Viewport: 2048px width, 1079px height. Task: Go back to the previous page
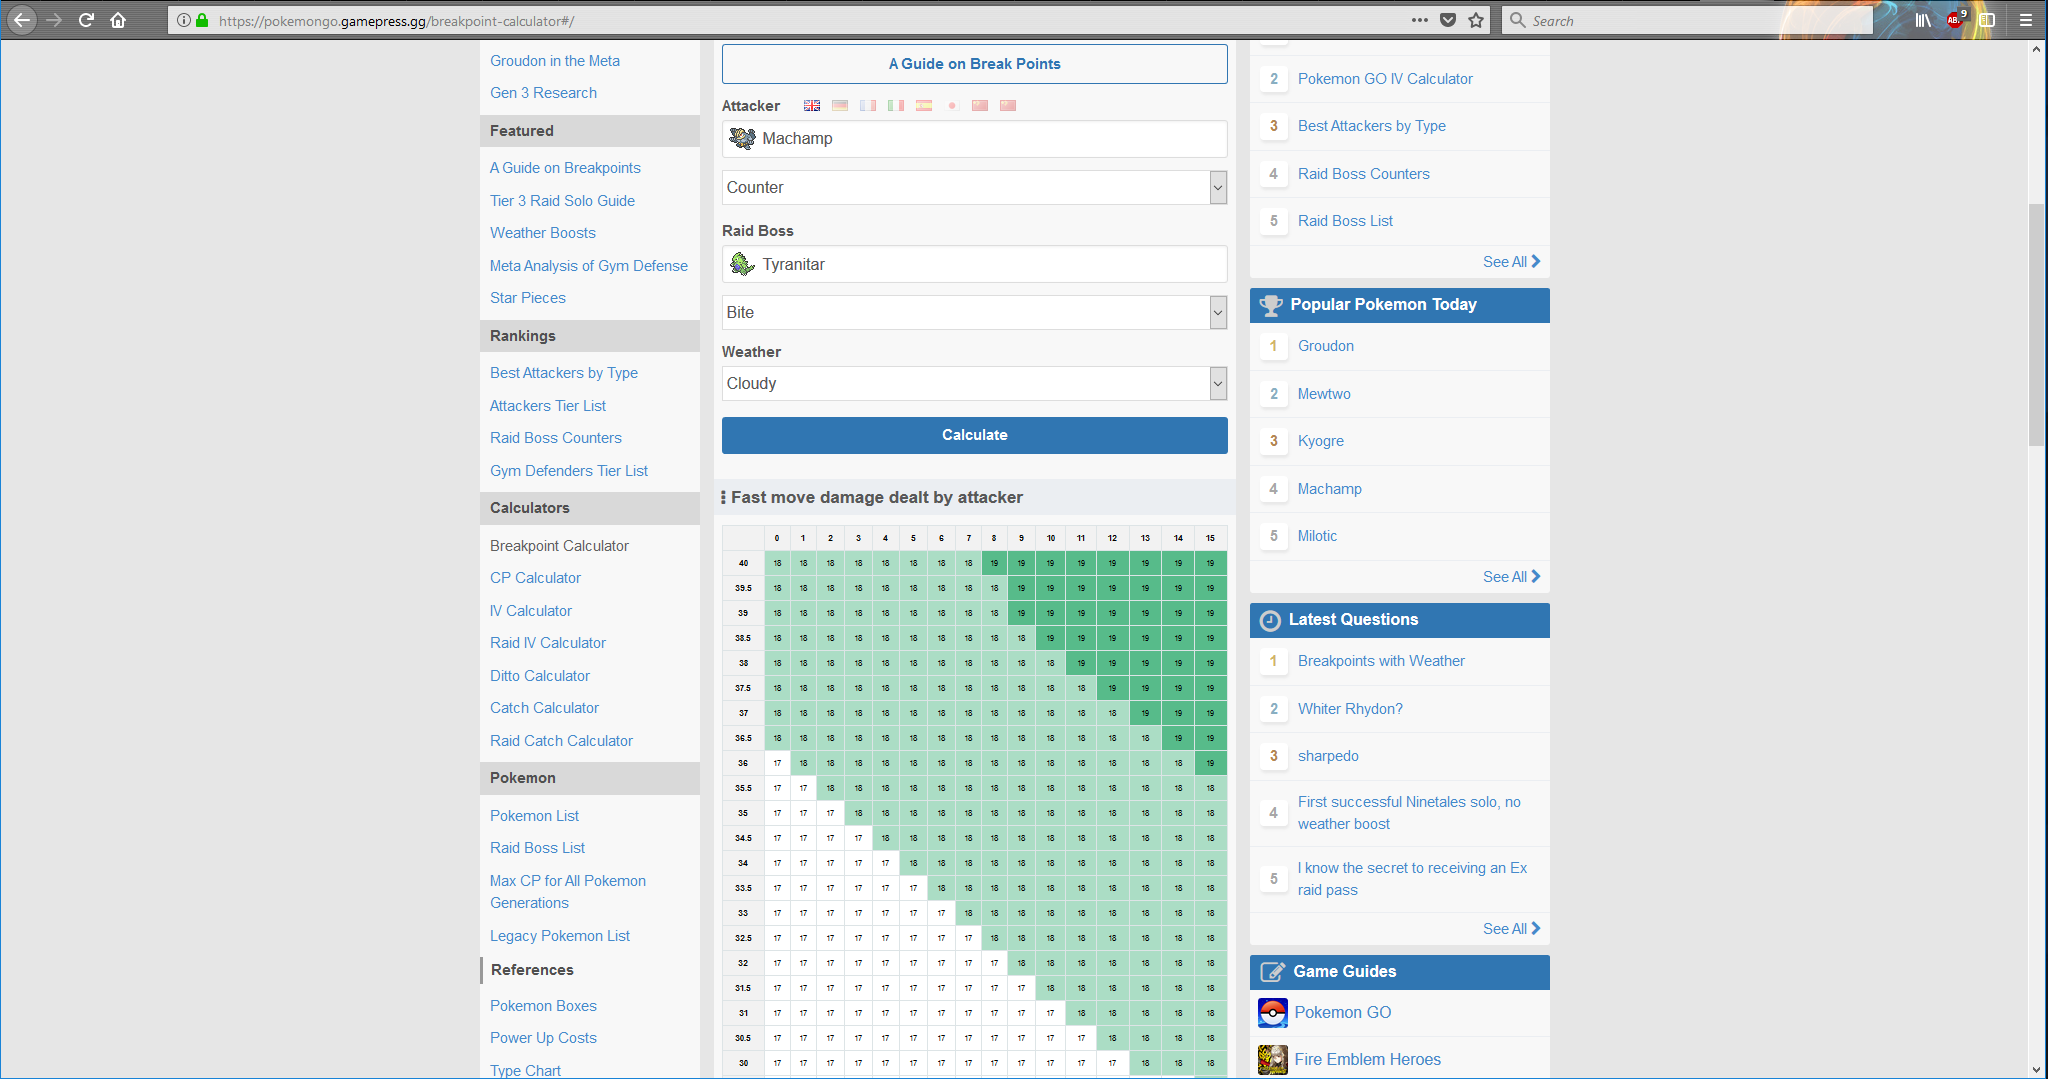(22, 20)
